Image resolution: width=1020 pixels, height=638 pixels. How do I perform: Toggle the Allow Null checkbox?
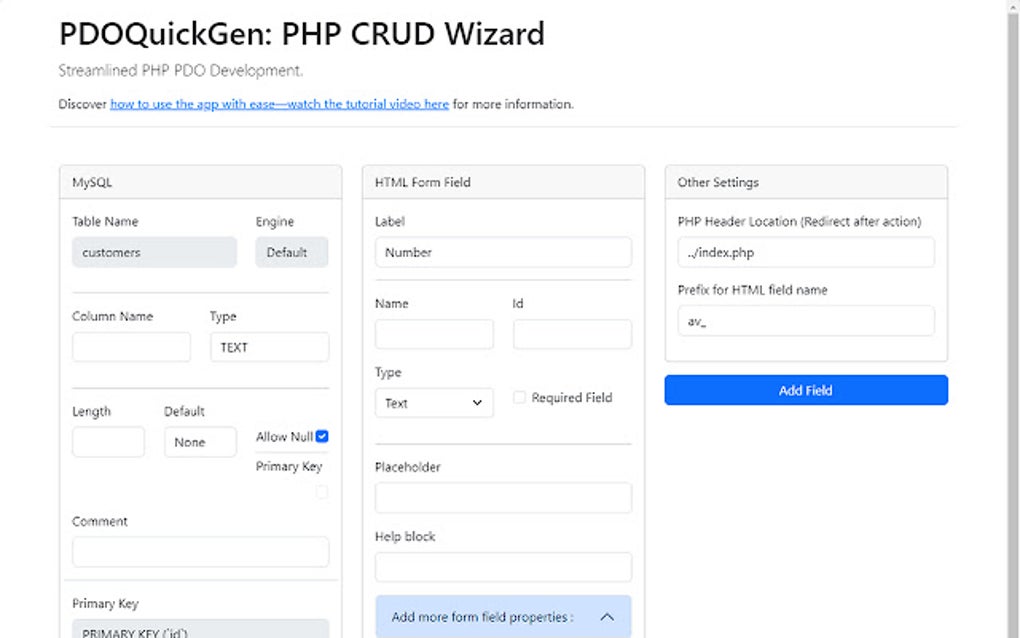[x=322, y=437]
